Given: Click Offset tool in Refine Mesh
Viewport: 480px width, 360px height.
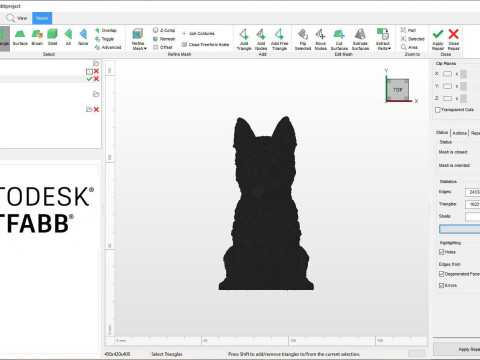Looking at the screenshot, I should tap(163, 47).
